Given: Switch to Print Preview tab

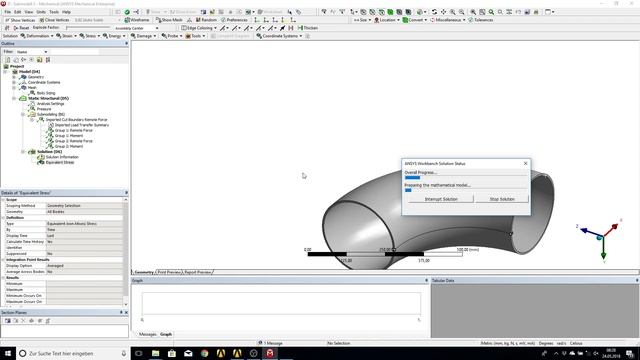Looking at the screenshot, I should [x=169, y=272].
